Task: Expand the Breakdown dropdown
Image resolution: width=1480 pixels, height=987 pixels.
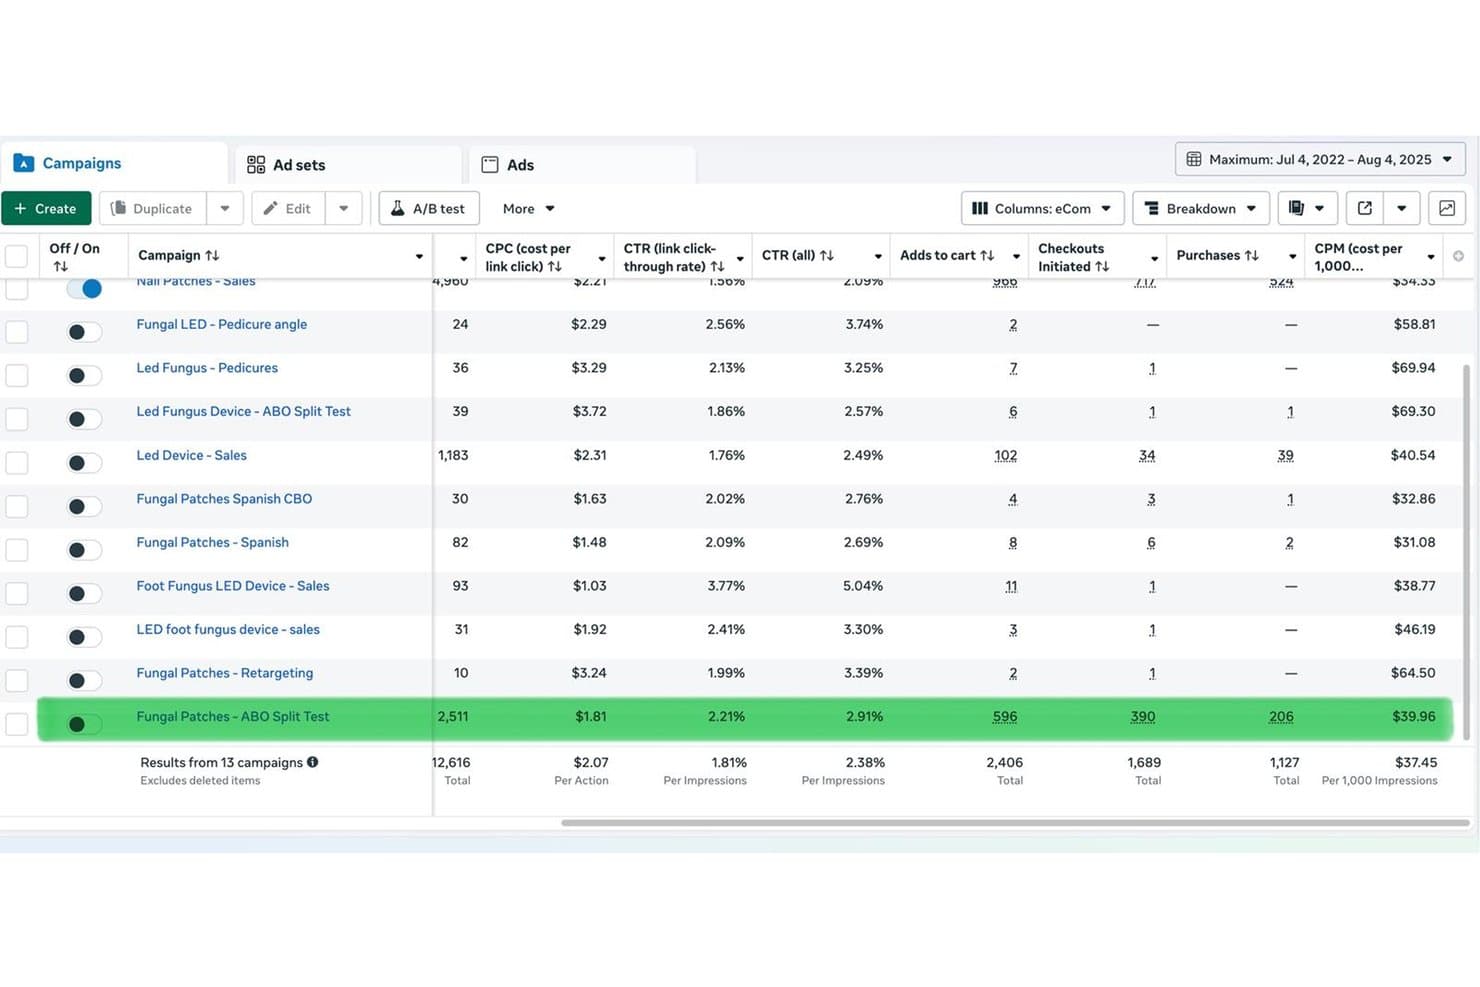Action: pos(1200,208)
